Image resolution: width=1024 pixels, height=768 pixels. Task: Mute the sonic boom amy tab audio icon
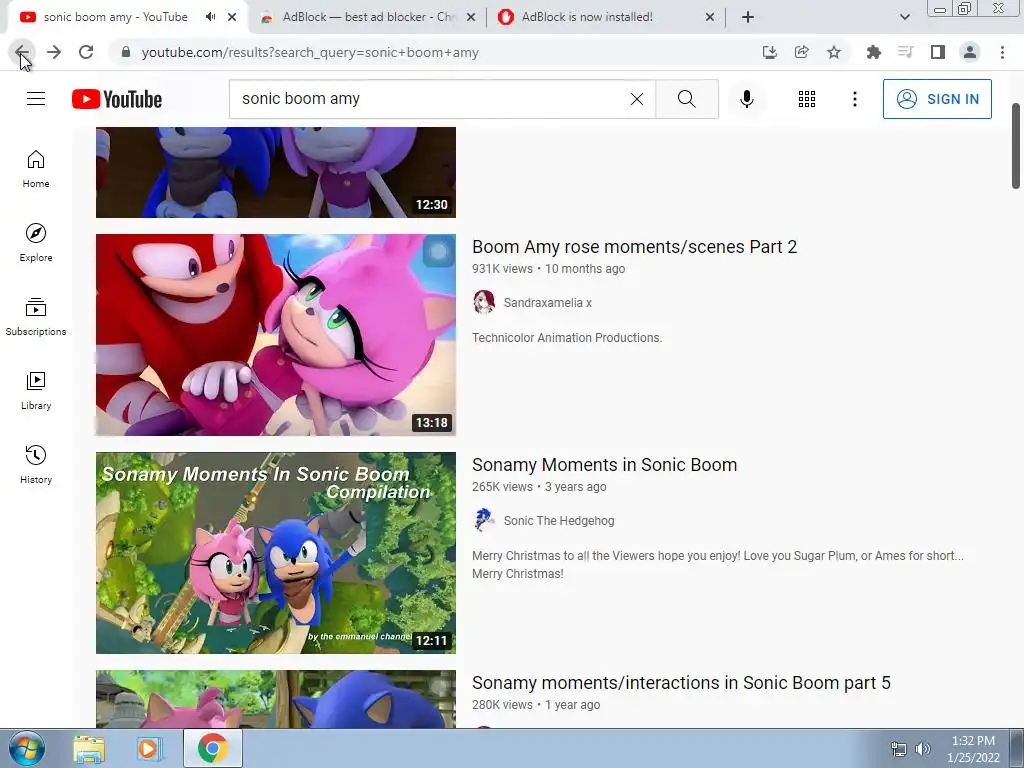[210, 17]
